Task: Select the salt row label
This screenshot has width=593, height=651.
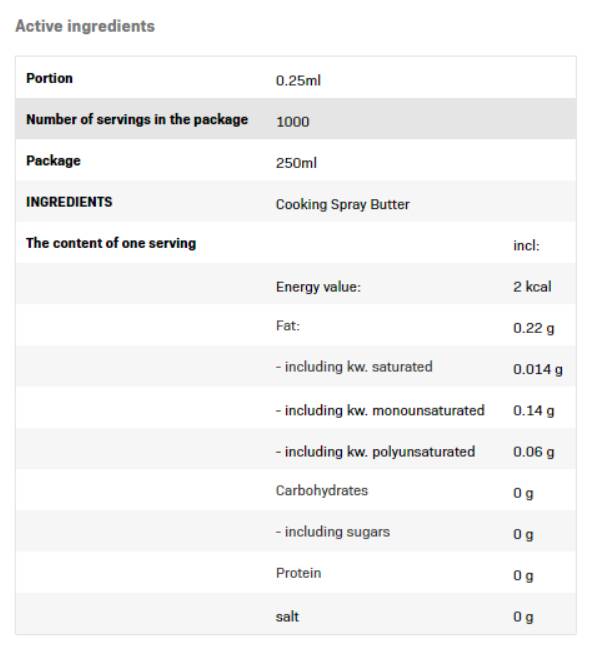Action: click(x=287, y=617)
